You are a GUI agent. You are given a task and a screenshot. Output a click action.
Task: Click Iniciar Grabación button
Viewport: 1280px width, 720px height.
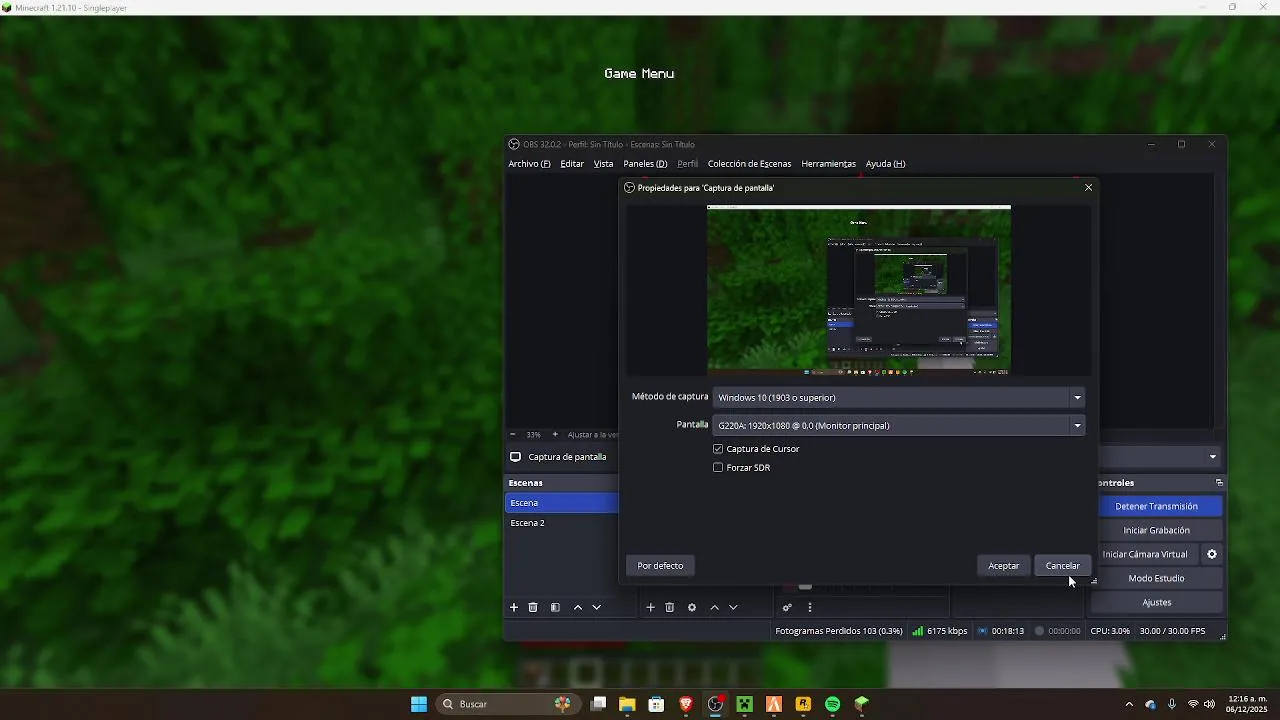click(1156, 530)
